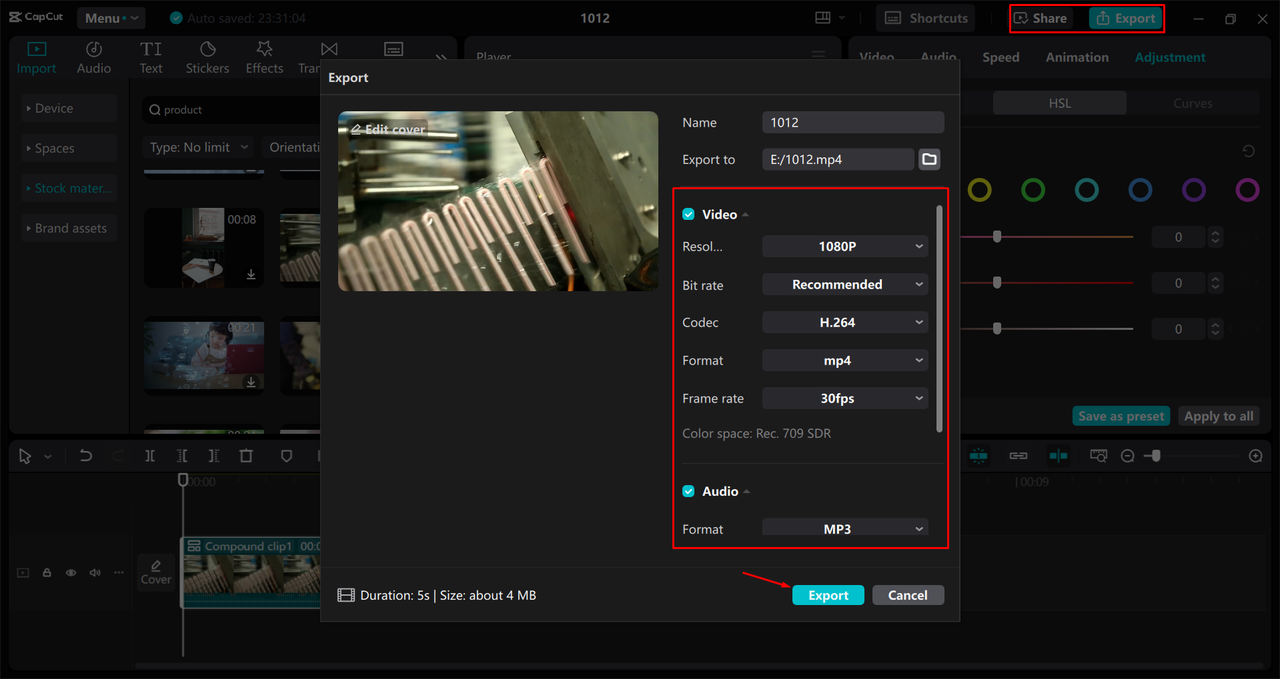Select the blue HSL color ring
This screenshot has width=1280, height=679.
coord(1140,189)
